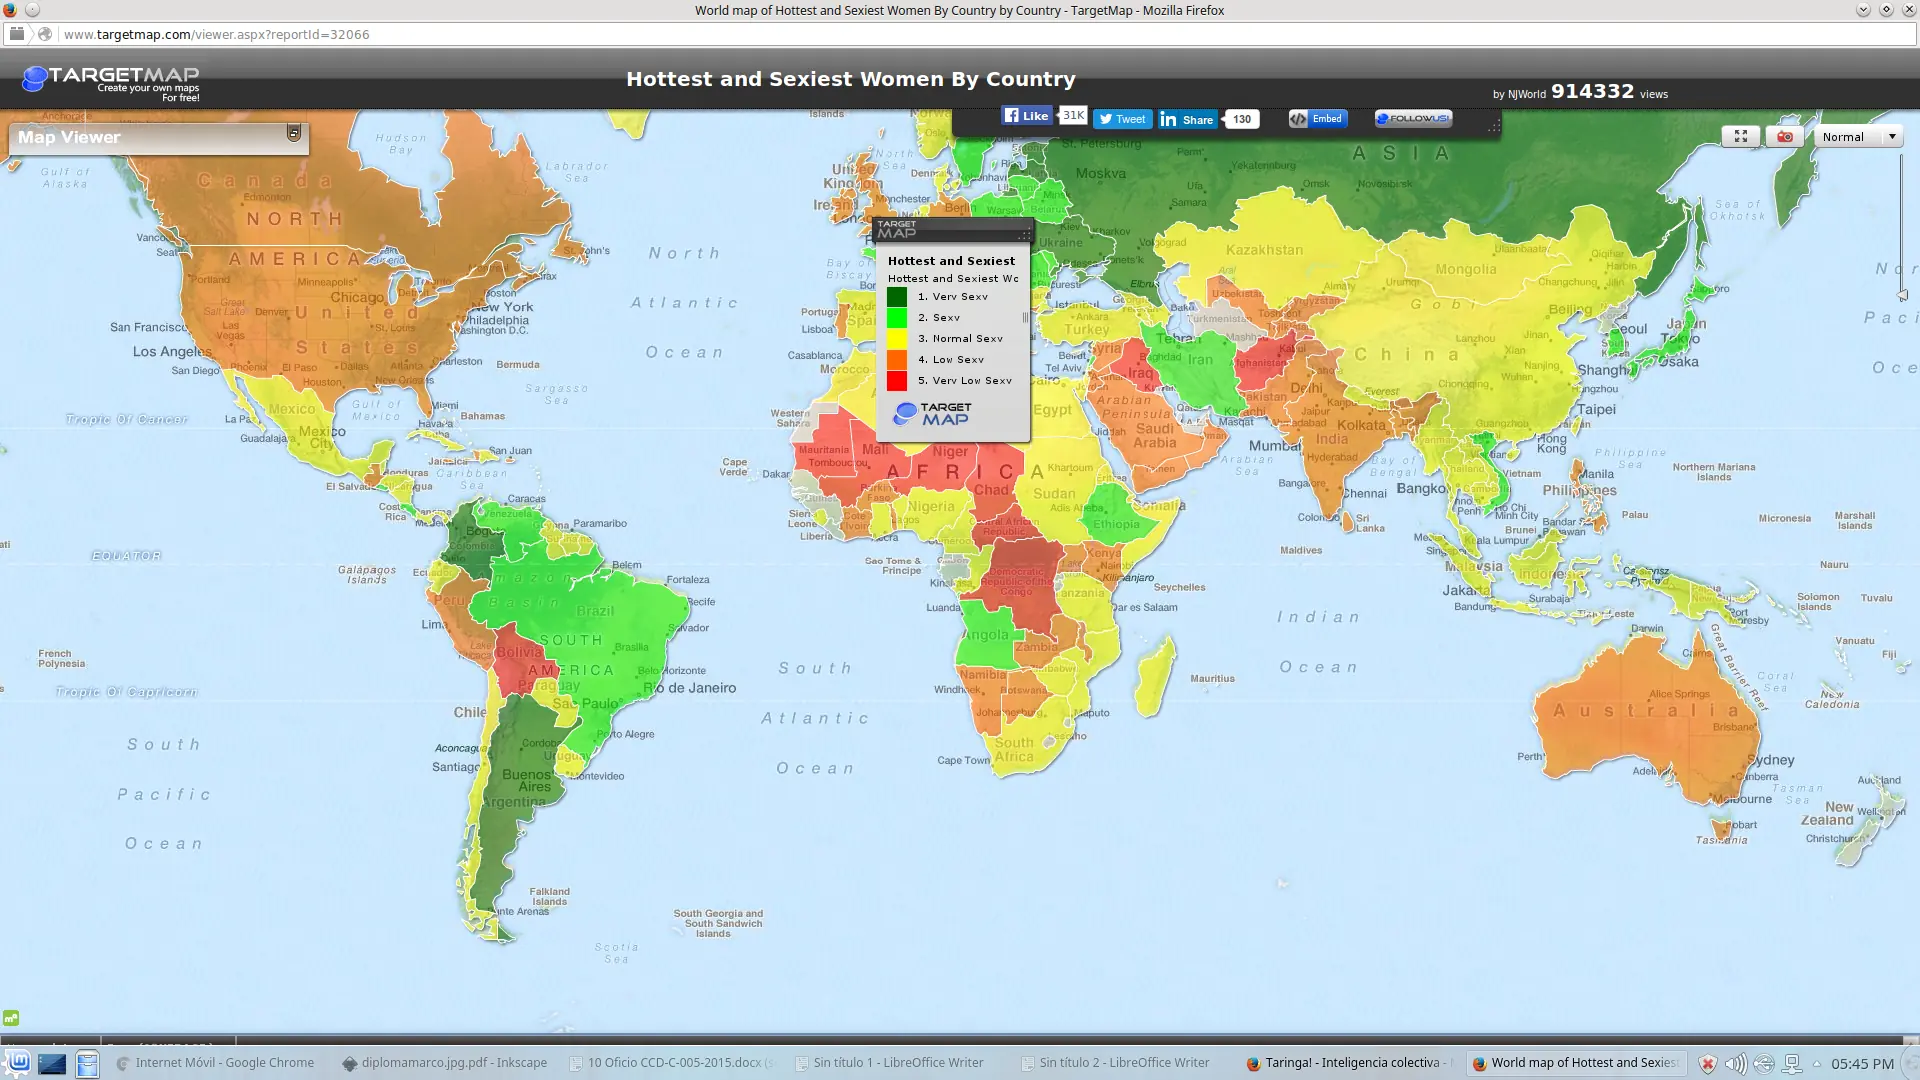This screenshot has width=1920, height=1080.
Task: Open the Linux Mint start menu
Action: tap(17, 1063)
